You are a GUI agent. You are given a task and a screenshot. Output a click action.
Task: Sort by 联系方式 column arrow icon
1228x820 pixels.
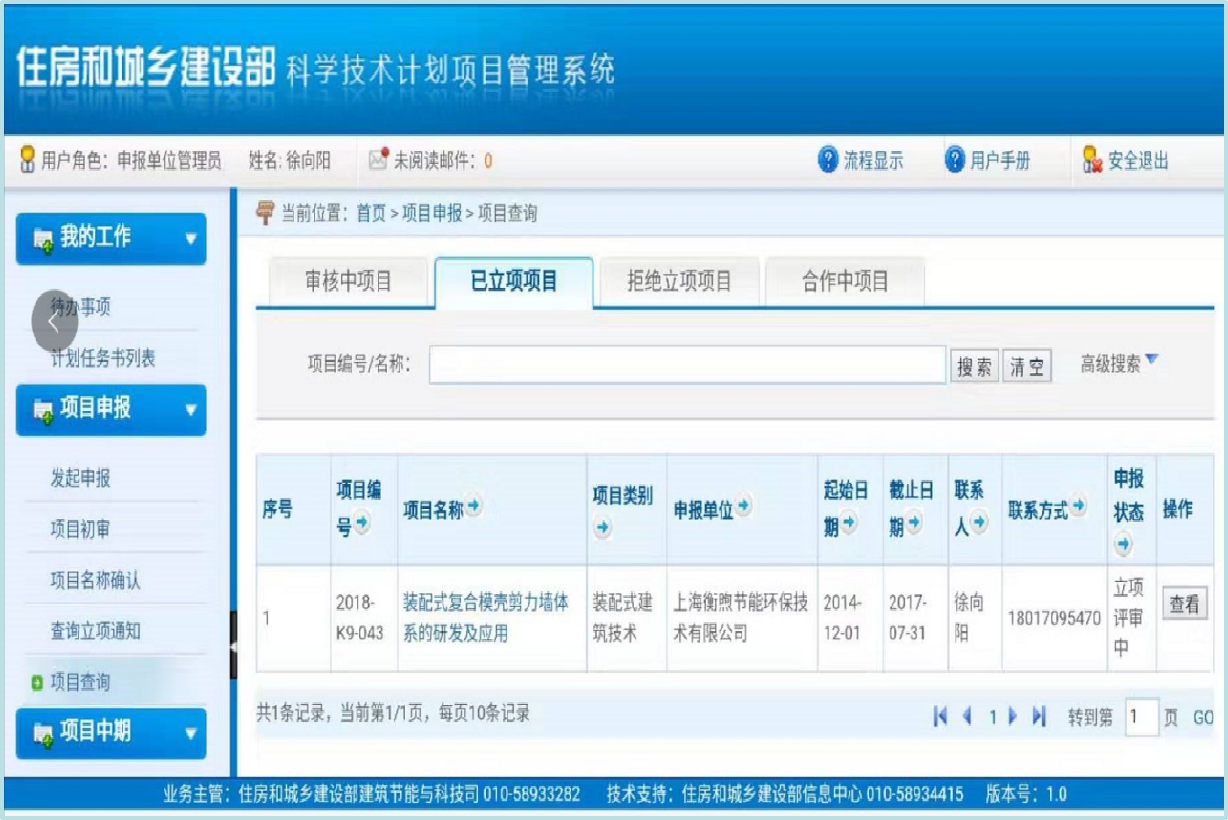(x=1078, y=507)
